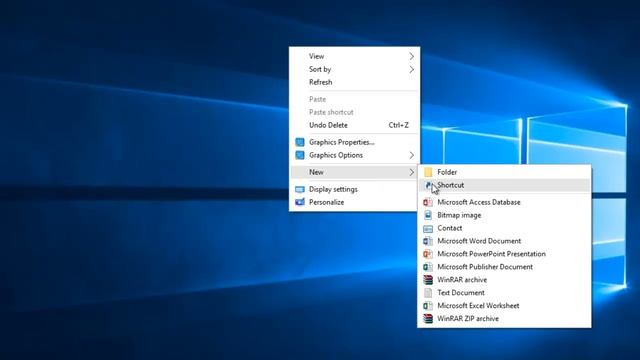Choose Refresh from the context menu

[x=354, y=82]
